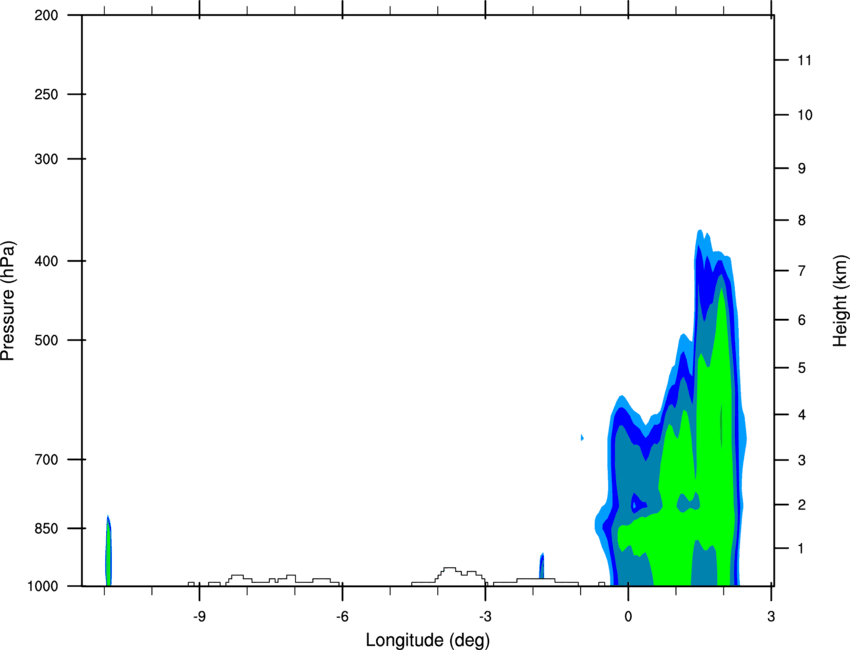Click the -3 longitude tick label
Image resolution: width=850 pixels, height=650 pixels.
485,616
